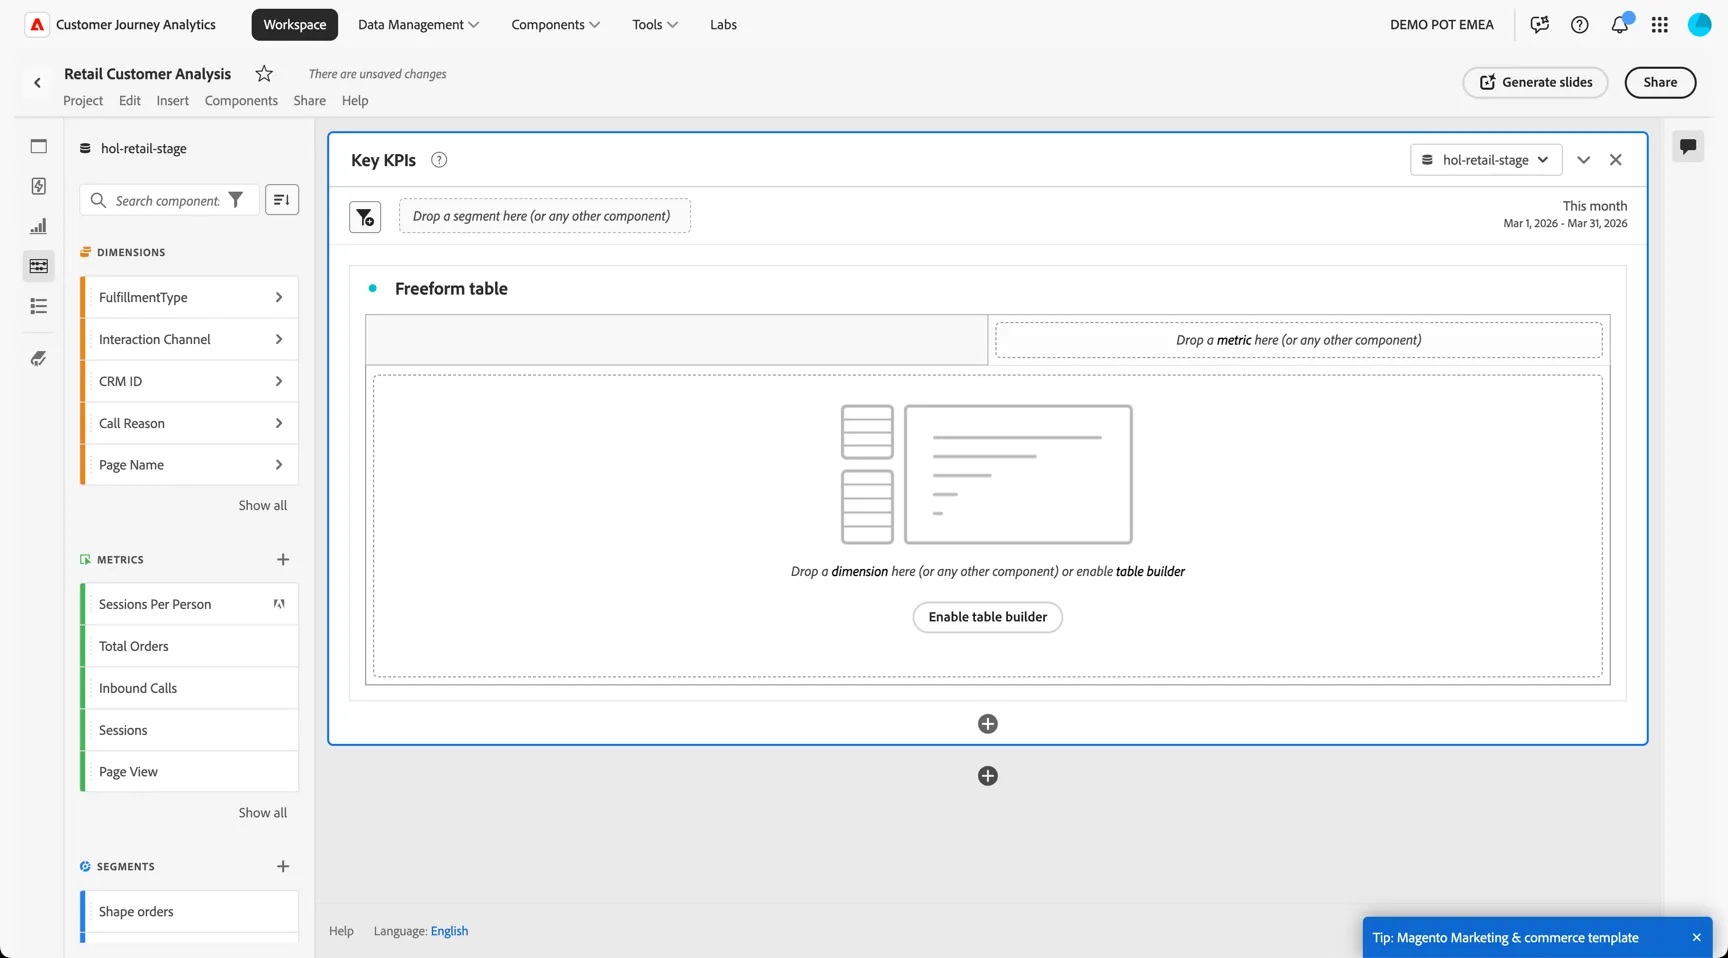Open the Tools dropdown menu
This screenshot has height=958, width=1728.
[x=655, y=25]
